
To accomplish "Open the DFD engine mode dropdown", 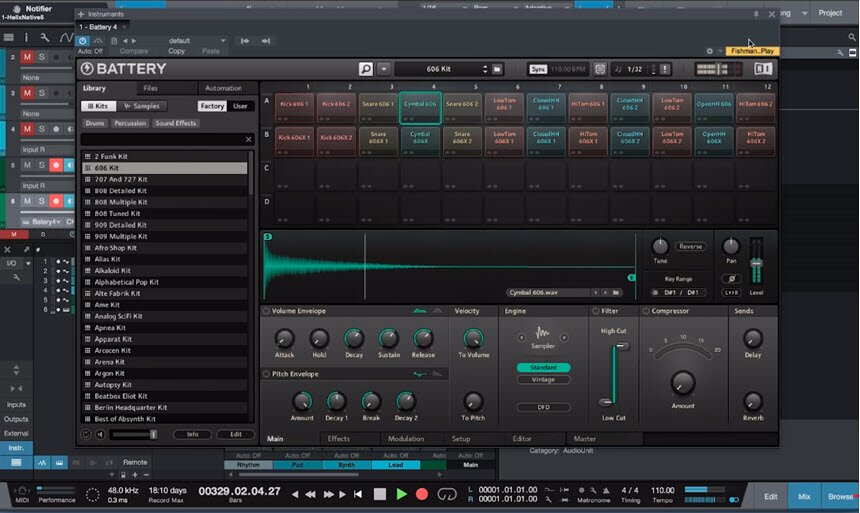I will [543, 407].
